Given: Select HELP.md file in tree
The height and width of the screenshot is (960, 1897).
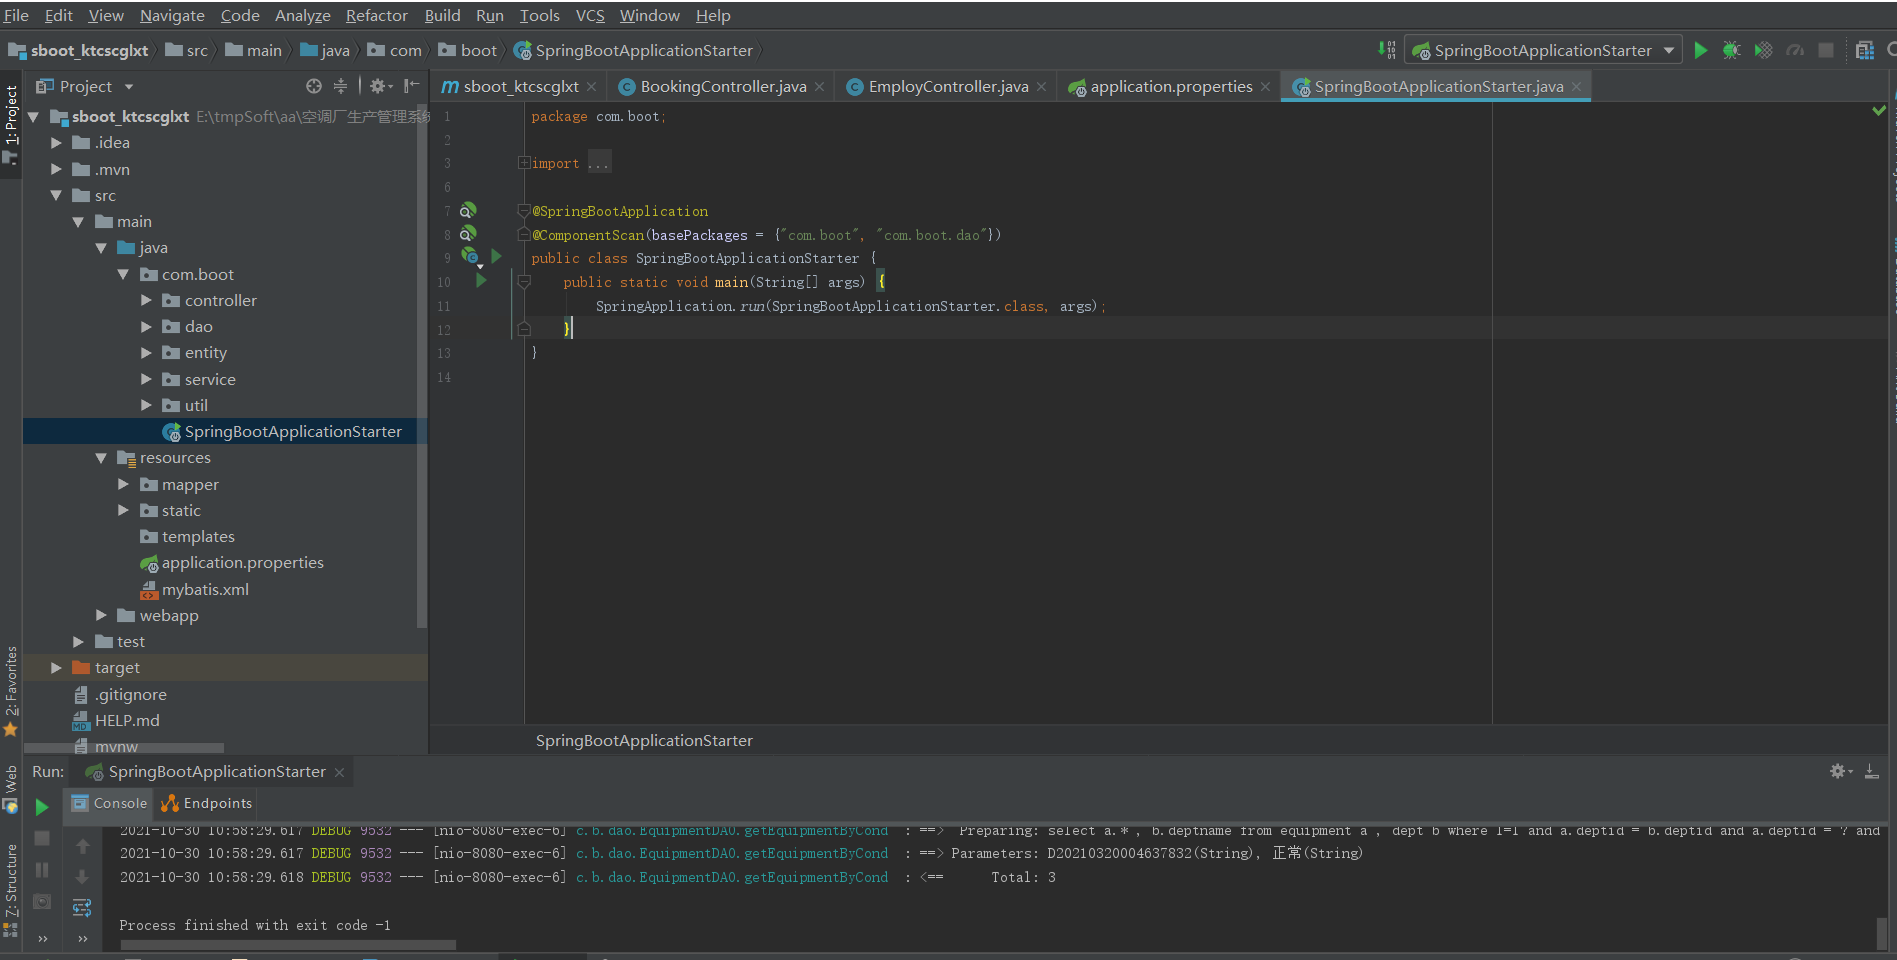Looking at the screenshot, I should (x=127, y=720).
